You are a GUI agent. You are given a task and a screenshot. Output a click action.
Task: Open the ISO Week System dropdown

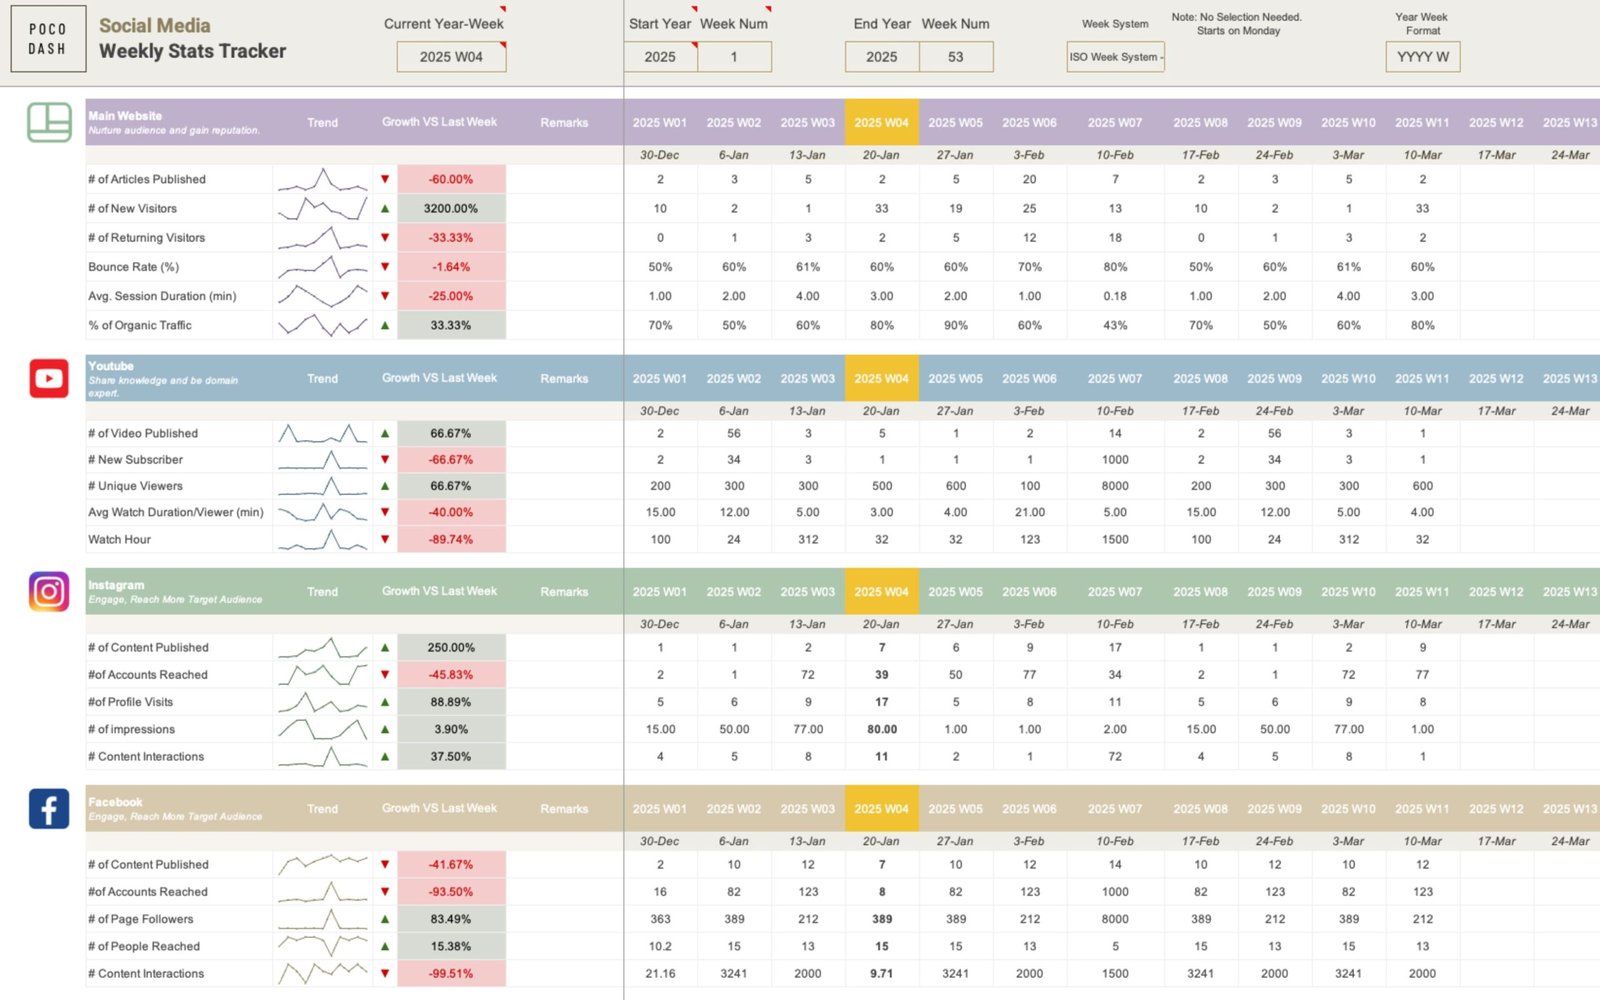coord(1115,57)
